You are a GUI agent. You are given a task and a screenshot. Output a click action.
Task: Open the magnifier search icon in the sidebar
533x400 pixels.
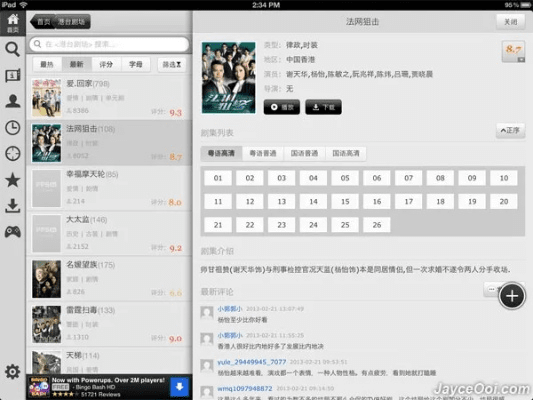(x=13, y=49)
